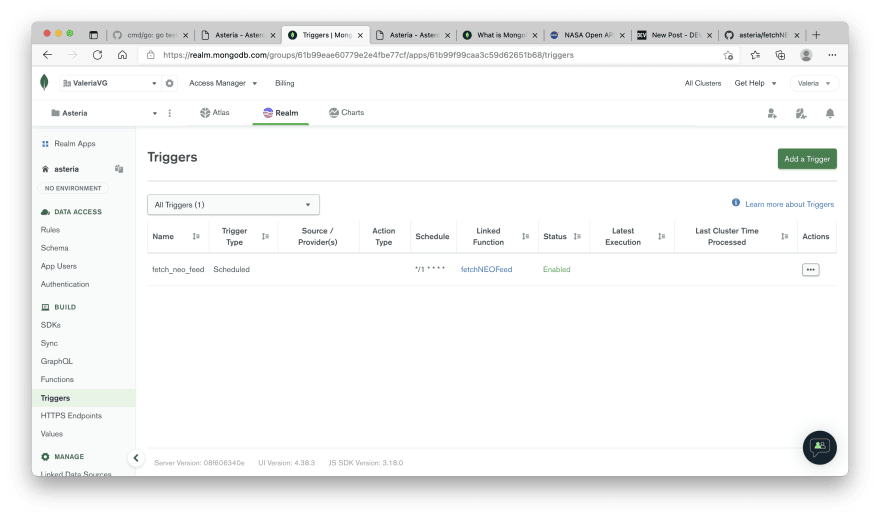Image resolution: width=880 pixels, height=518 pixels.
Task: Reload the current page
Action: pos(98,55)
